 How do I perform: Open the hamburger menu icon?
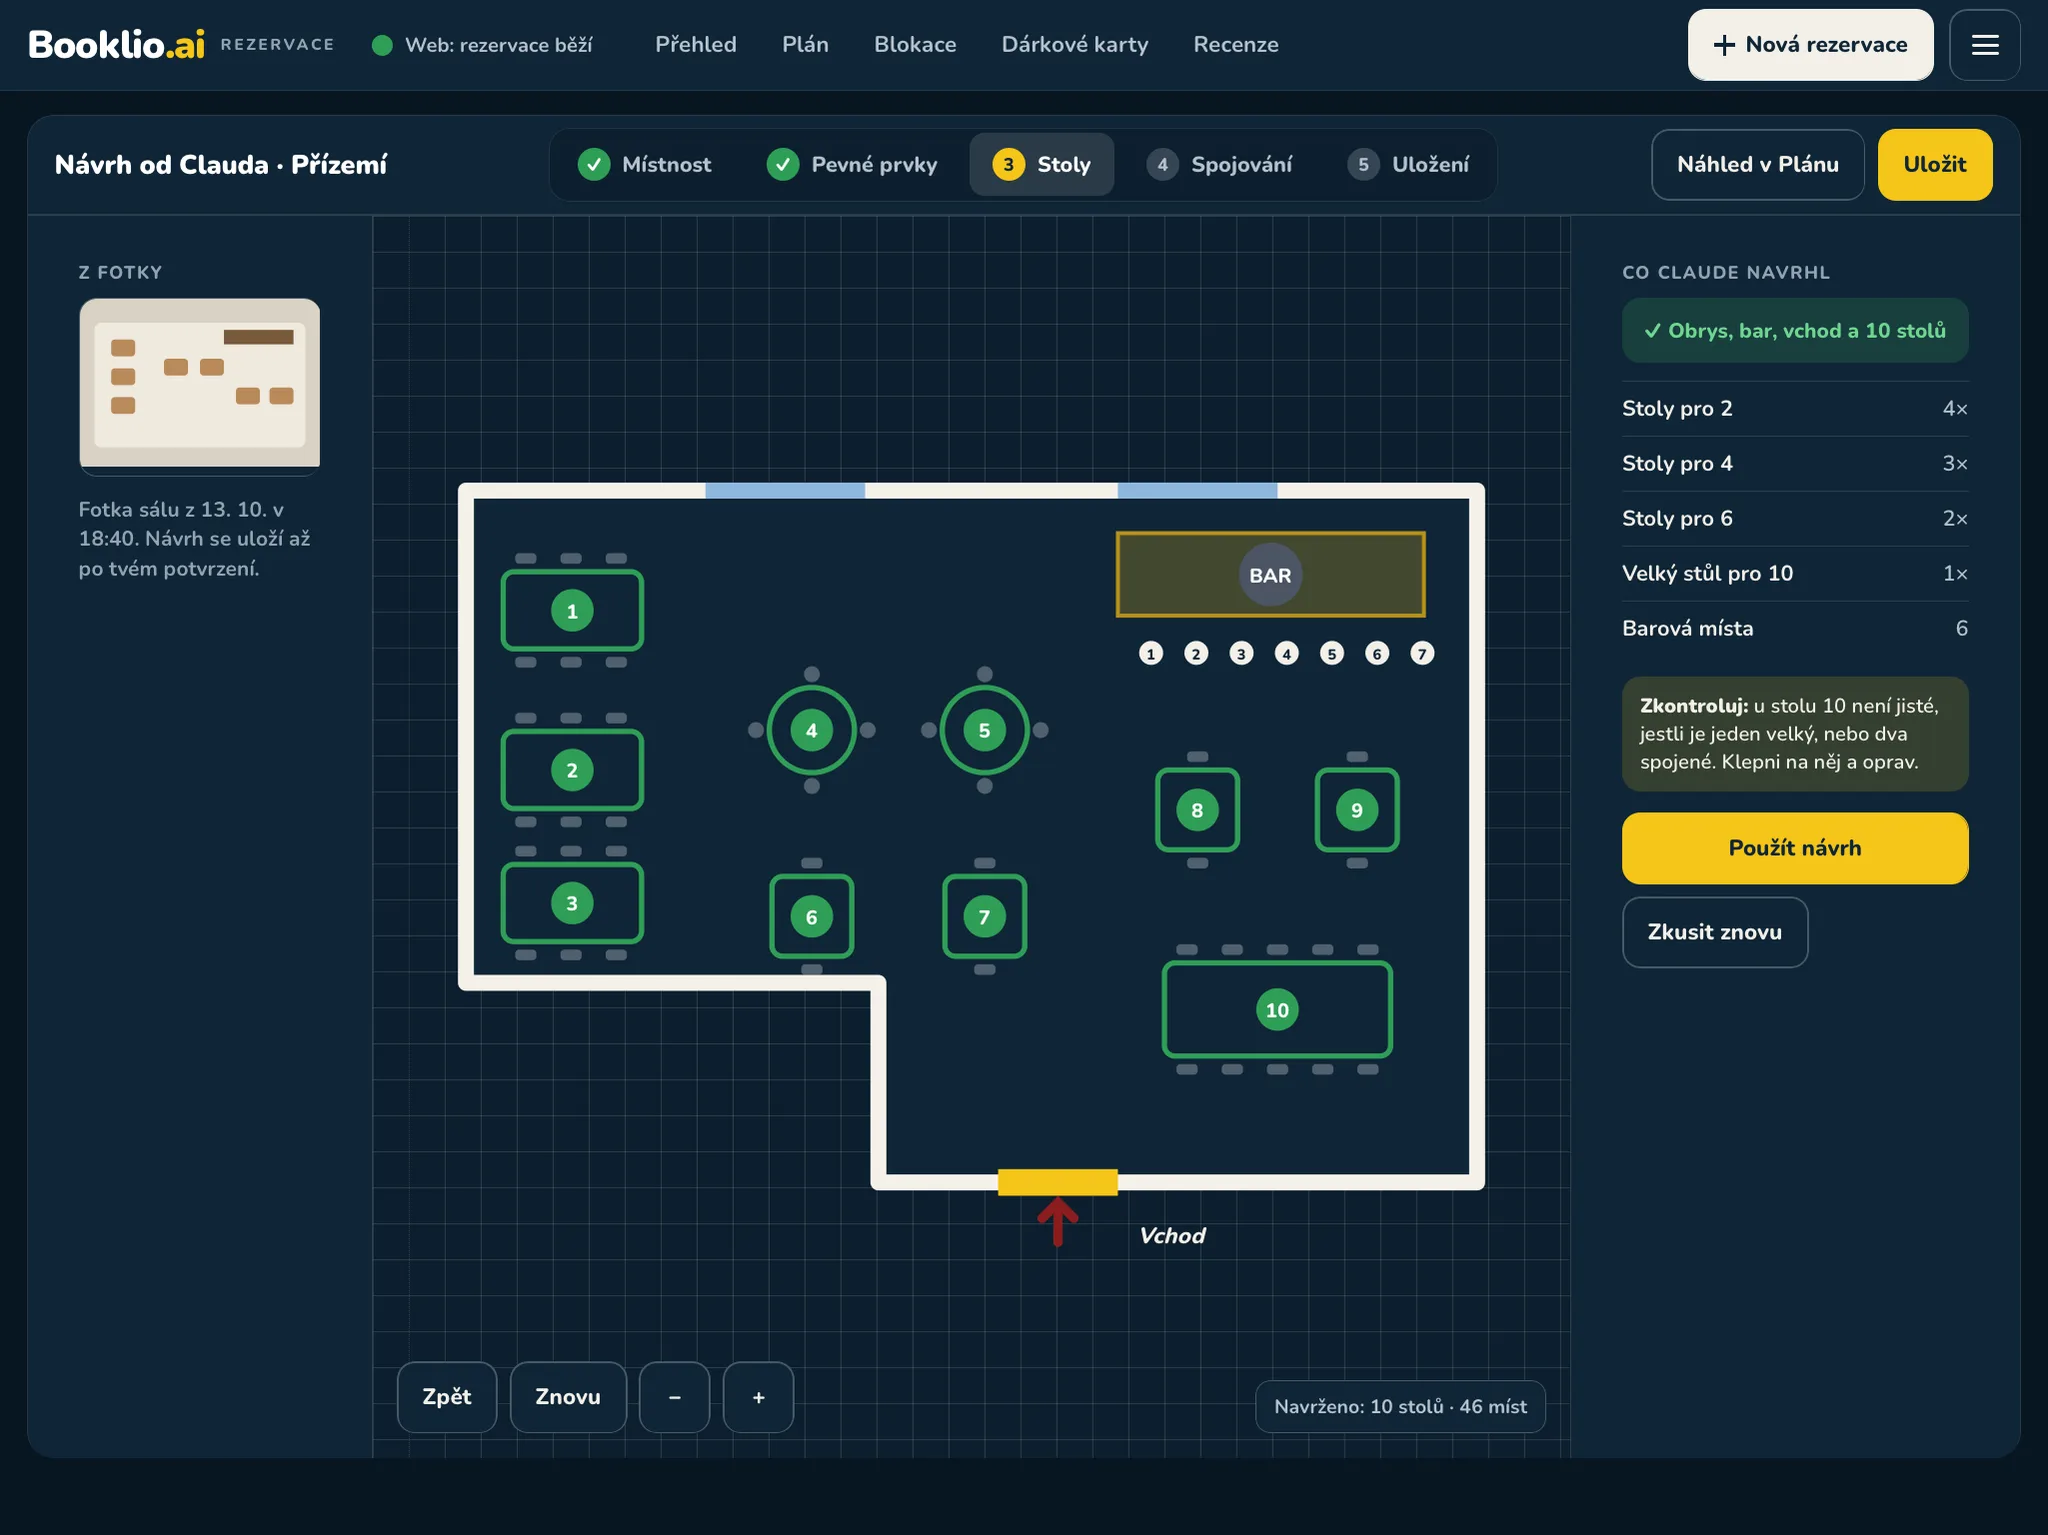1984,45
